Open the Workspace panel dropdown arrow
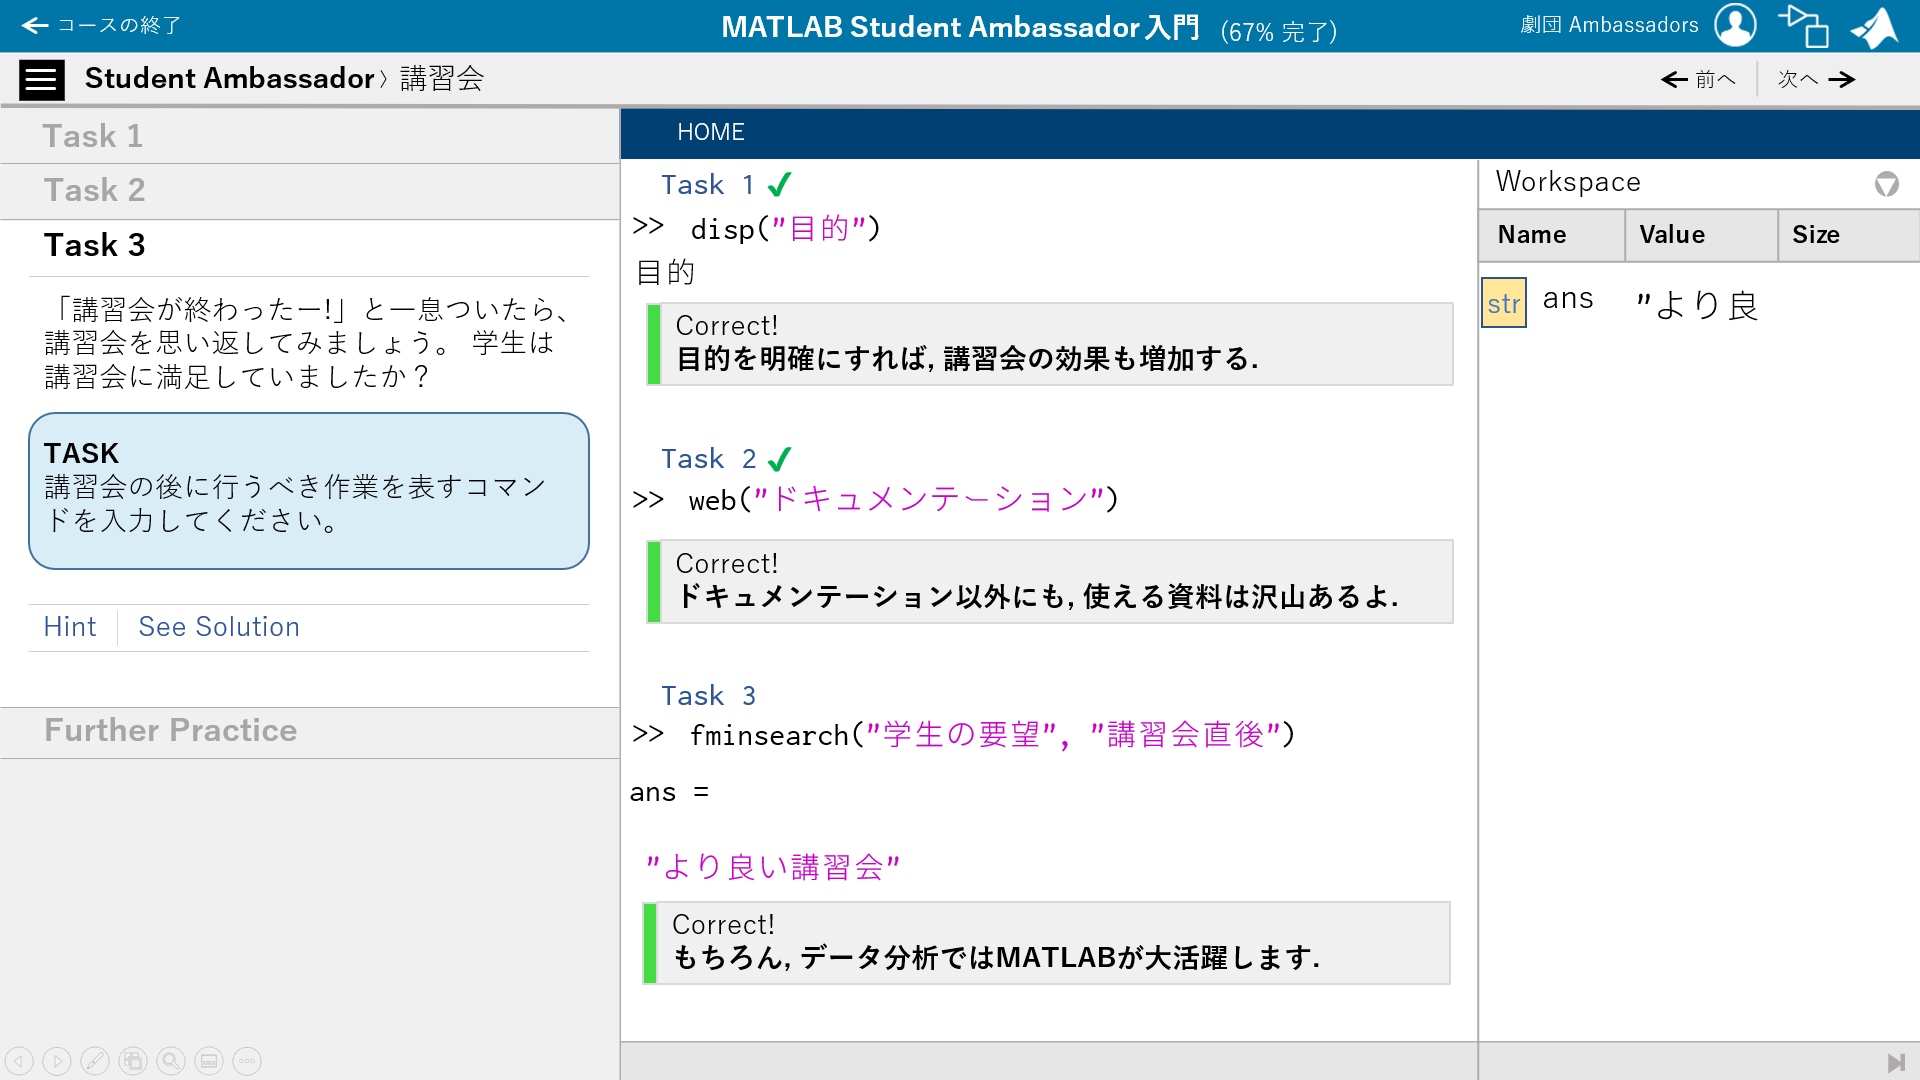This screenshot has height=1080, width=1920. [1886, 184]
